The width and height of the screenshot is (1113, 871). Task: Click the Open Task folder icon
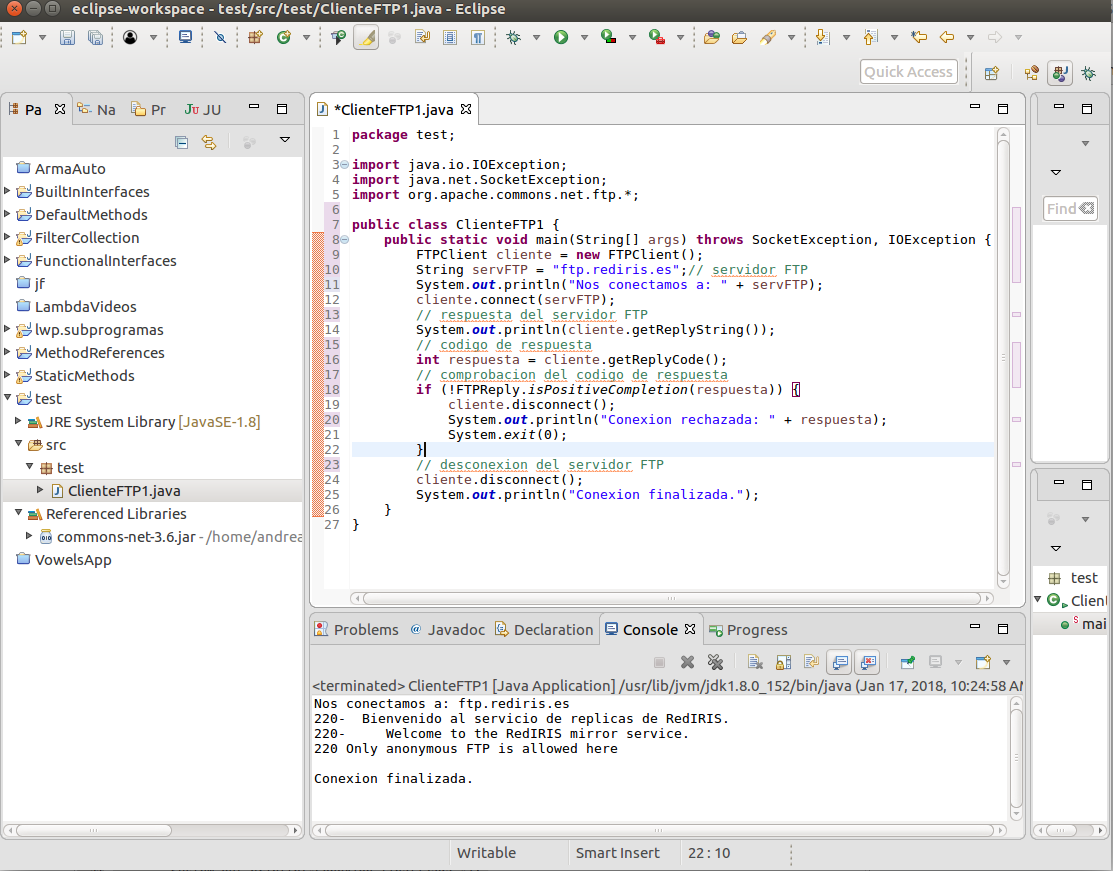click(x=739, y=37)
